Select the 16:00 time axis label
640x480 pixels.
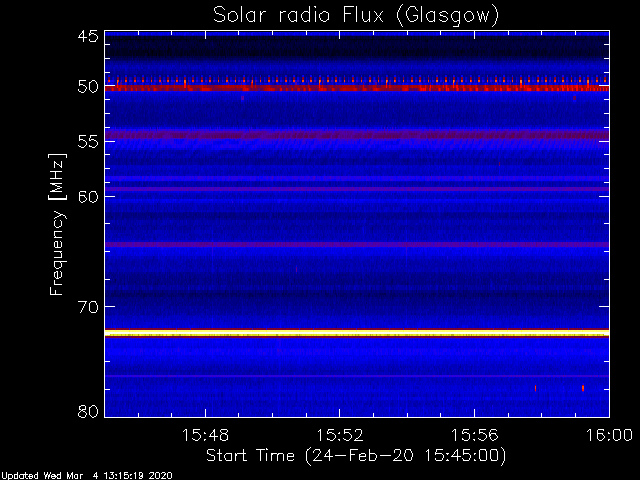(609, 435)
